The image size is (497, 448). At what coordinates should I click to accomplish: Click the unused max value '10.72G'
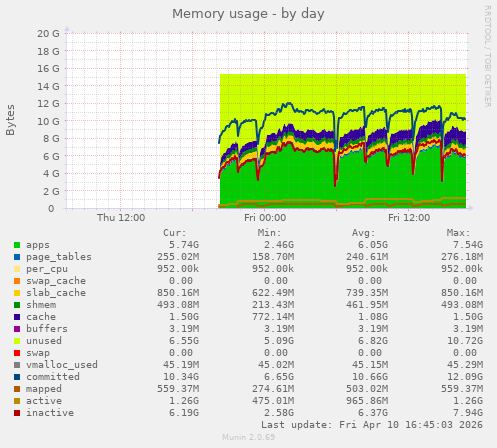(x=465, y=341)
